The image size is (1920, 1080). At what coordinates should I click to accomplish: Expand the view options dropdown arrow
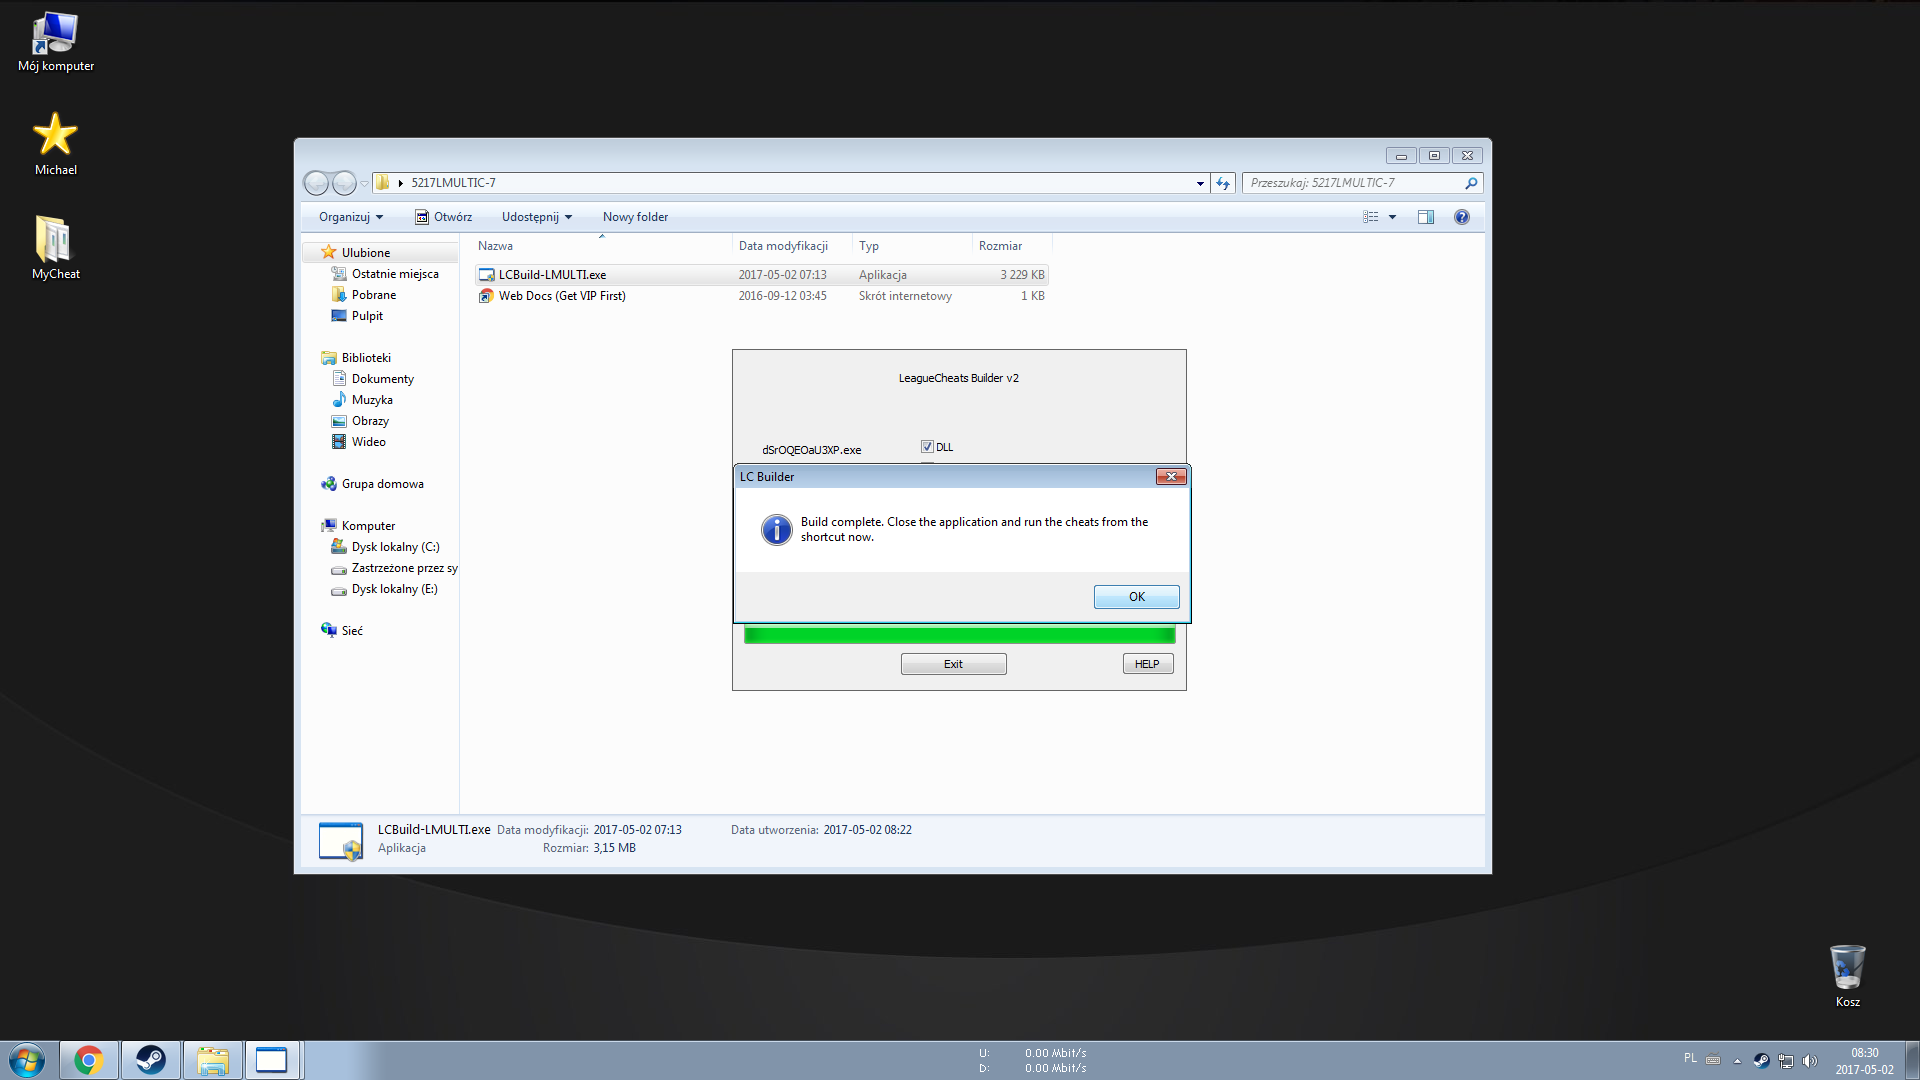[1392, 217]
